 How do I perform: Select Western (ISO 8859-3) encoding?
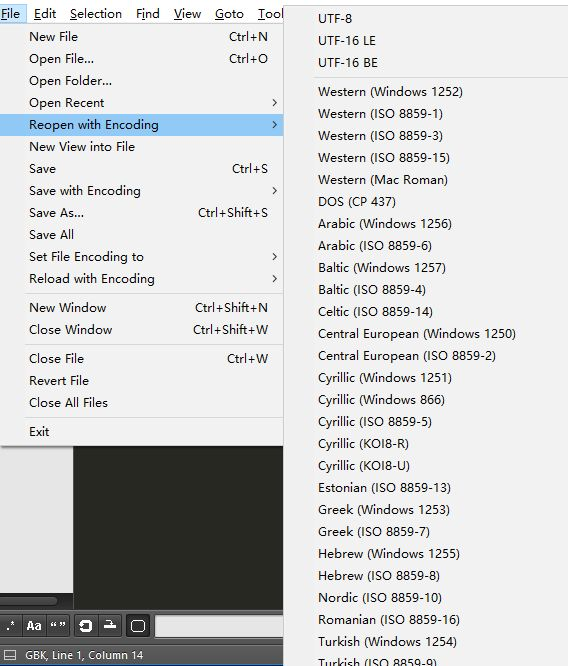[426, 136]
